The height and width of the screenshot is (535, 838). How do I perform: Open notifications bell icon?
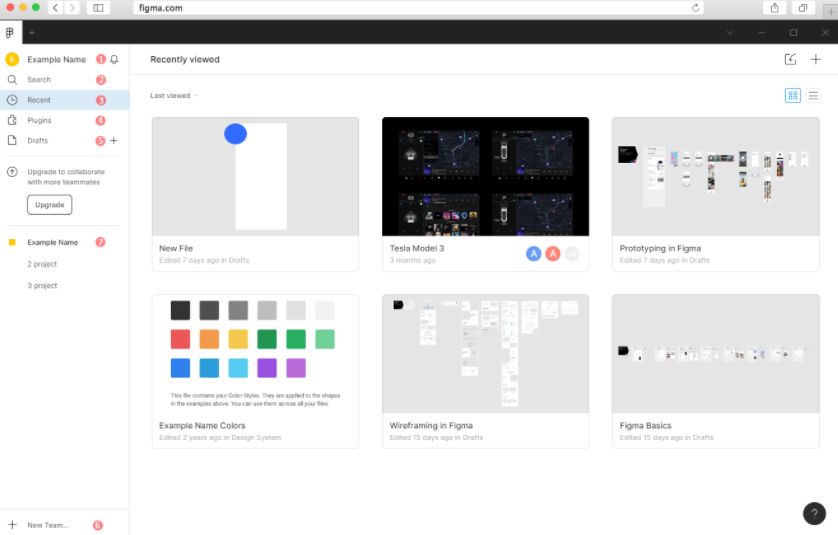click(x=114, y=59)
